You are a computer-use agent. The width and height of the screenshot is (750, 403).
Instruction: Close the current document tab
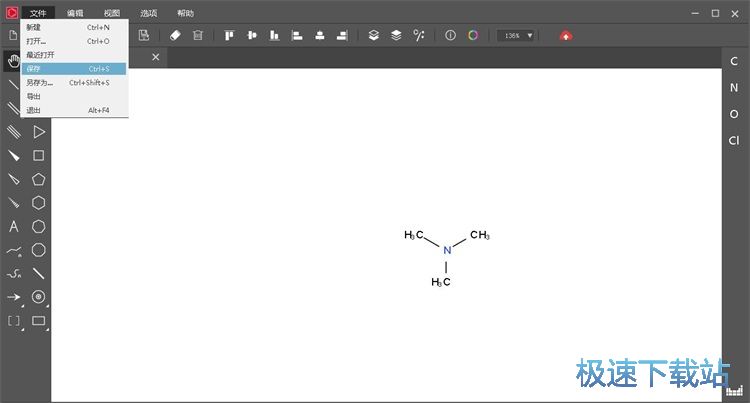(x=156, y=57)
